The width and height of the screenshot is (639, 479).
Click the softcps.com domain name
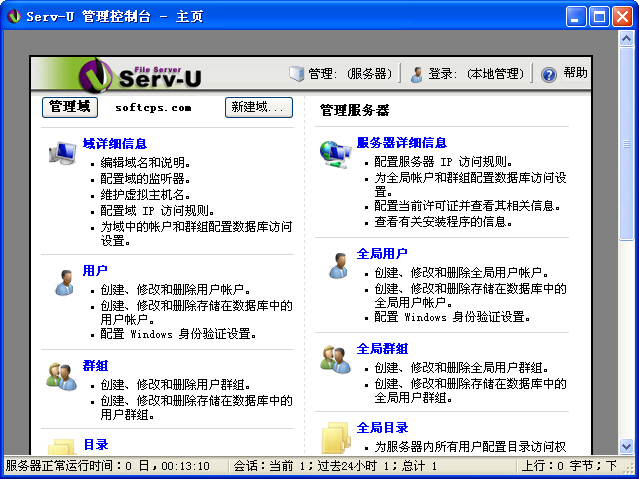[153, 108]
